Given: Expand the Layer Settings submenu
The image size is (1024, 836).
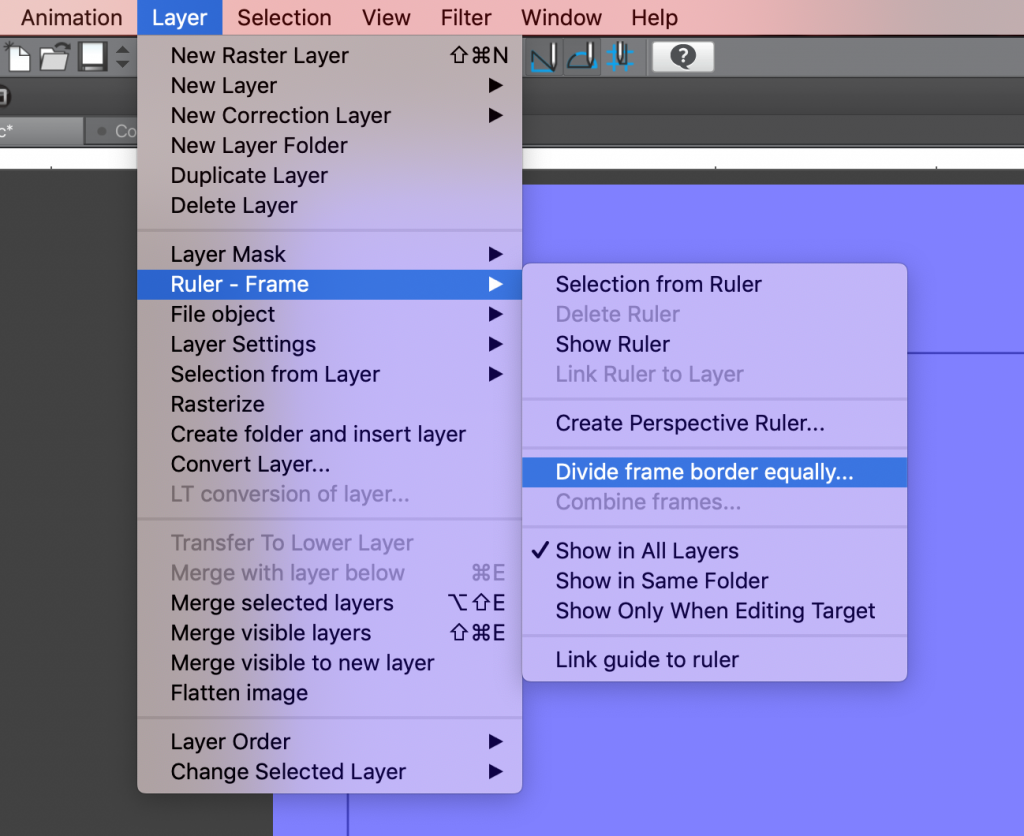Looking at the screenshot, I should [330, 344].
